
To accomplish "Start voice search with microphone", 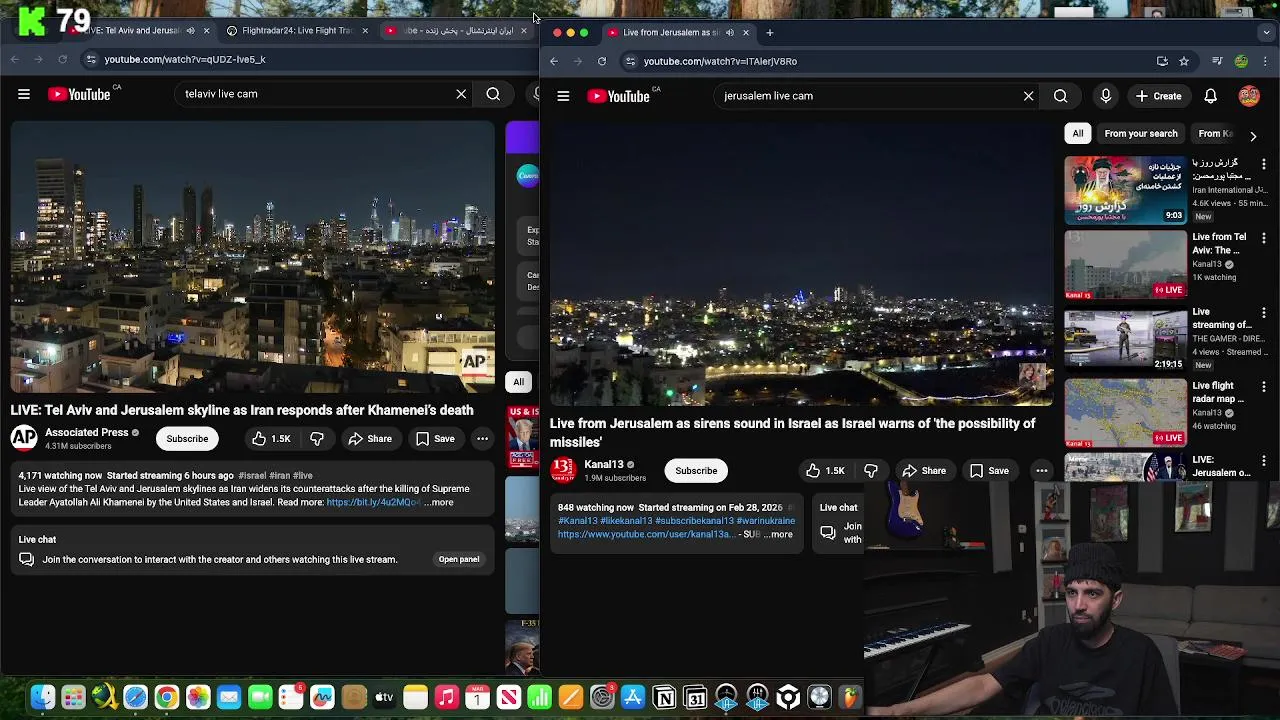I will coord(1106,96).
